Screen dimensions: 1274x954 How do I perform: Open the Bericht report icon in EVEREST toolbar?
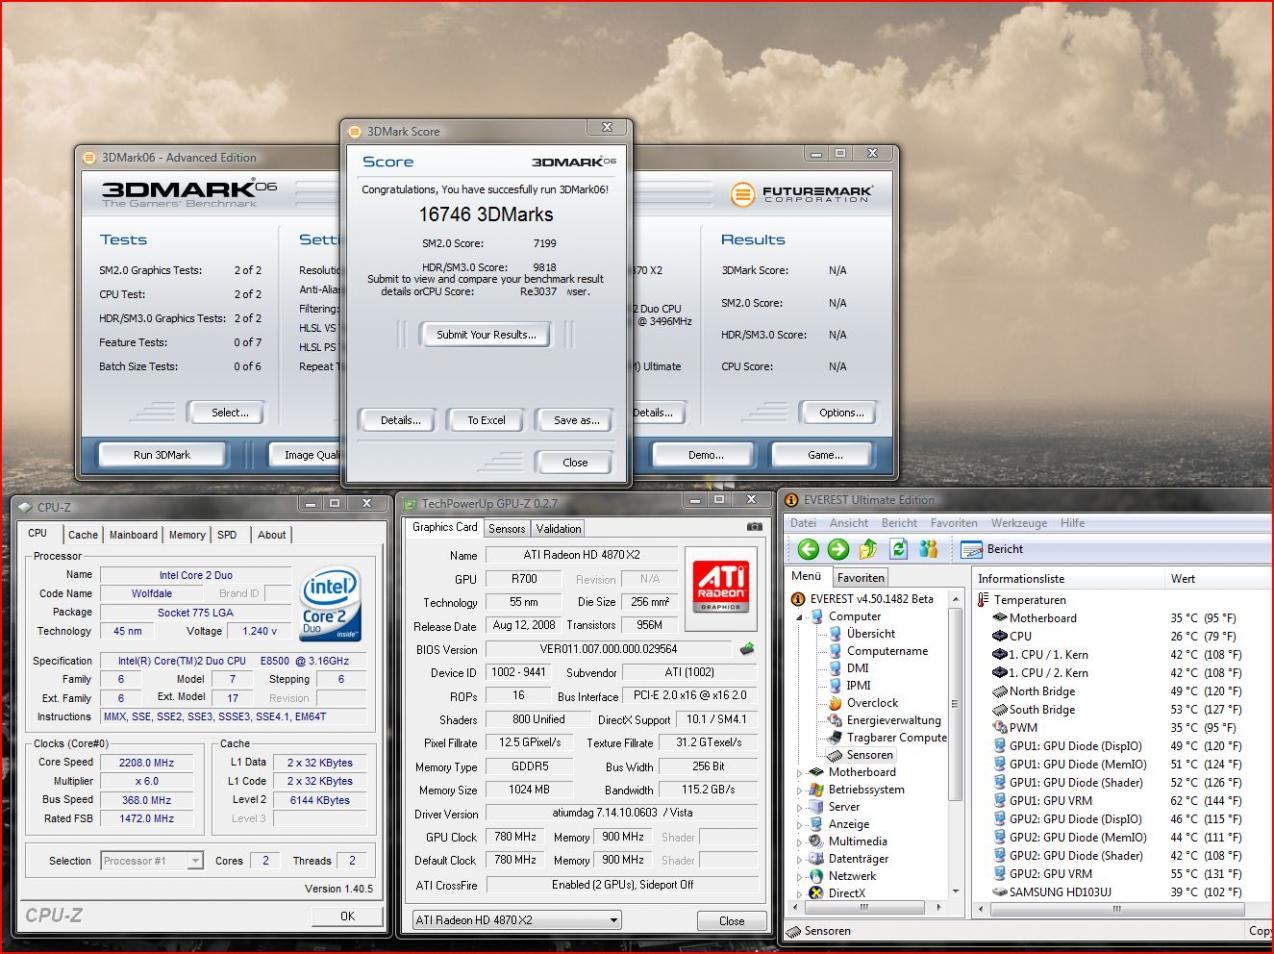(x=972, y=549)
